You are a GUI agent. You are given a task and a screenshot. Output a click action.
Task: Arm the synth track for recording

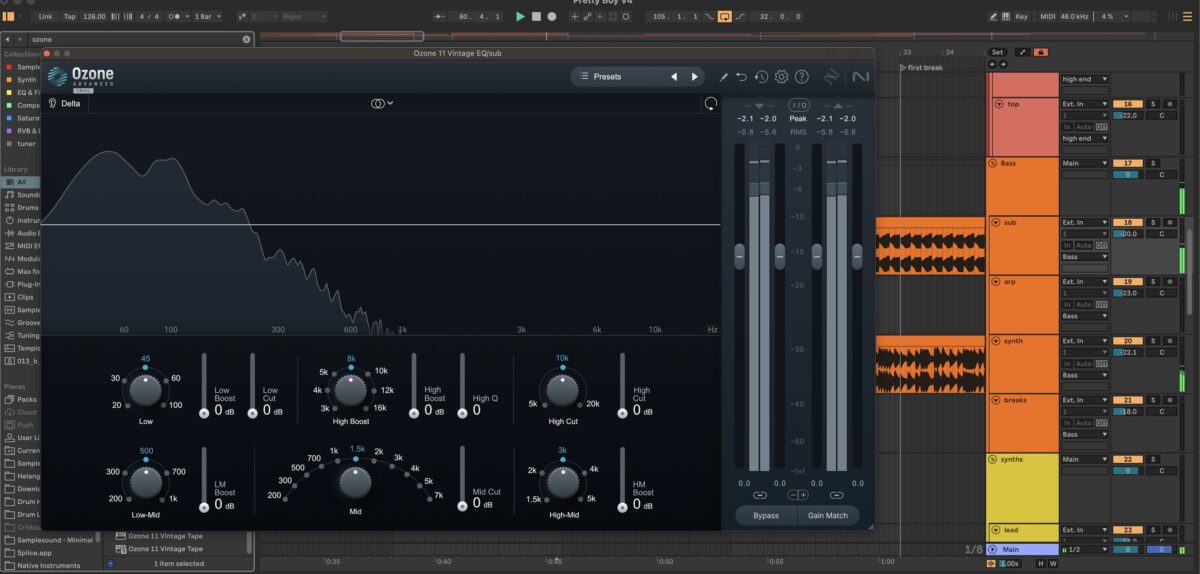pos(1169,341)
